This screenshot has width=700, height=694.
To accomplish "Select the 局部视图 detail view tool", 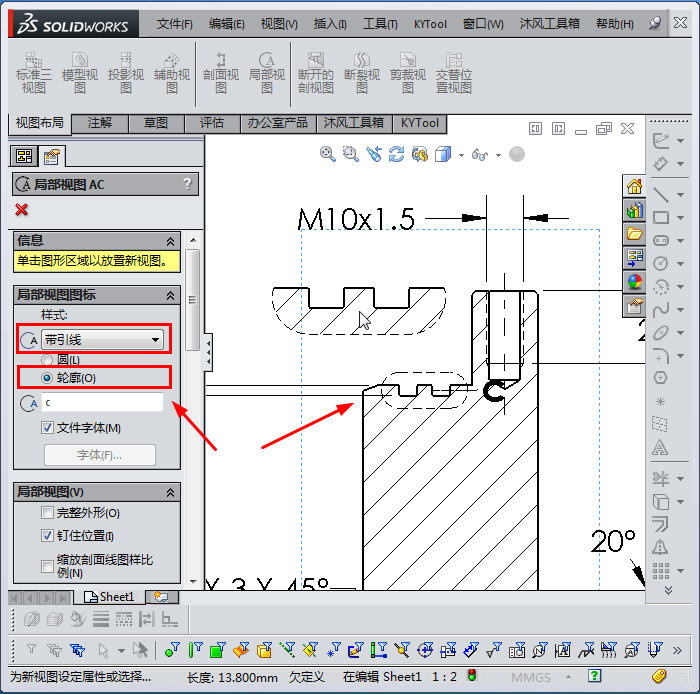I will pos(267,72).
